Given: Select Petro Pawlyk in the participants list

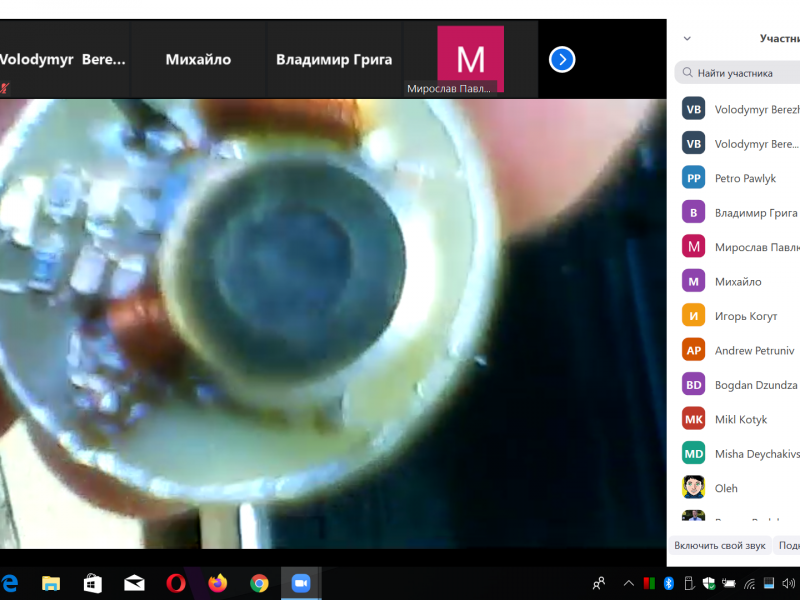Looking at the screenshot, I should pos(745,178).
